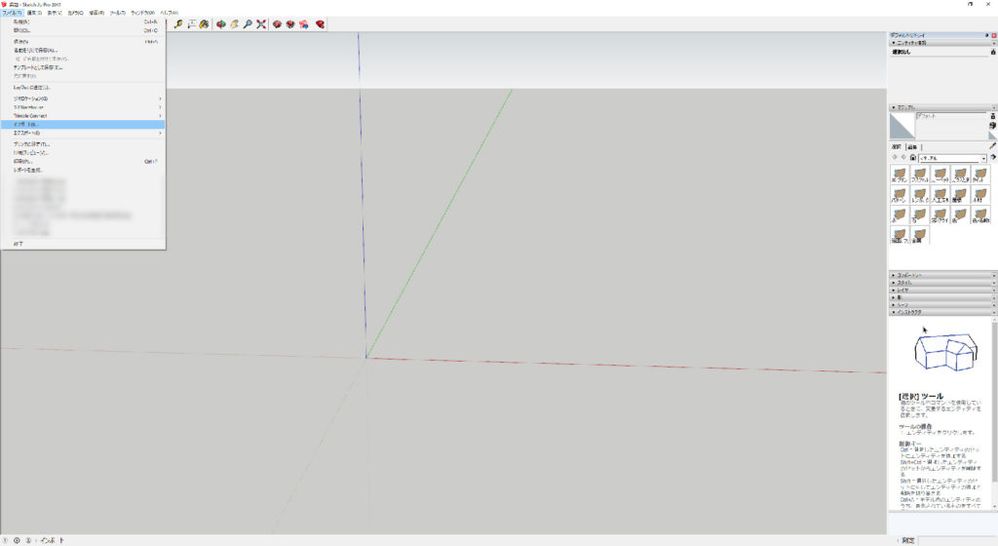
Task: Open the 石 materials folder
Action: point(920,214)
